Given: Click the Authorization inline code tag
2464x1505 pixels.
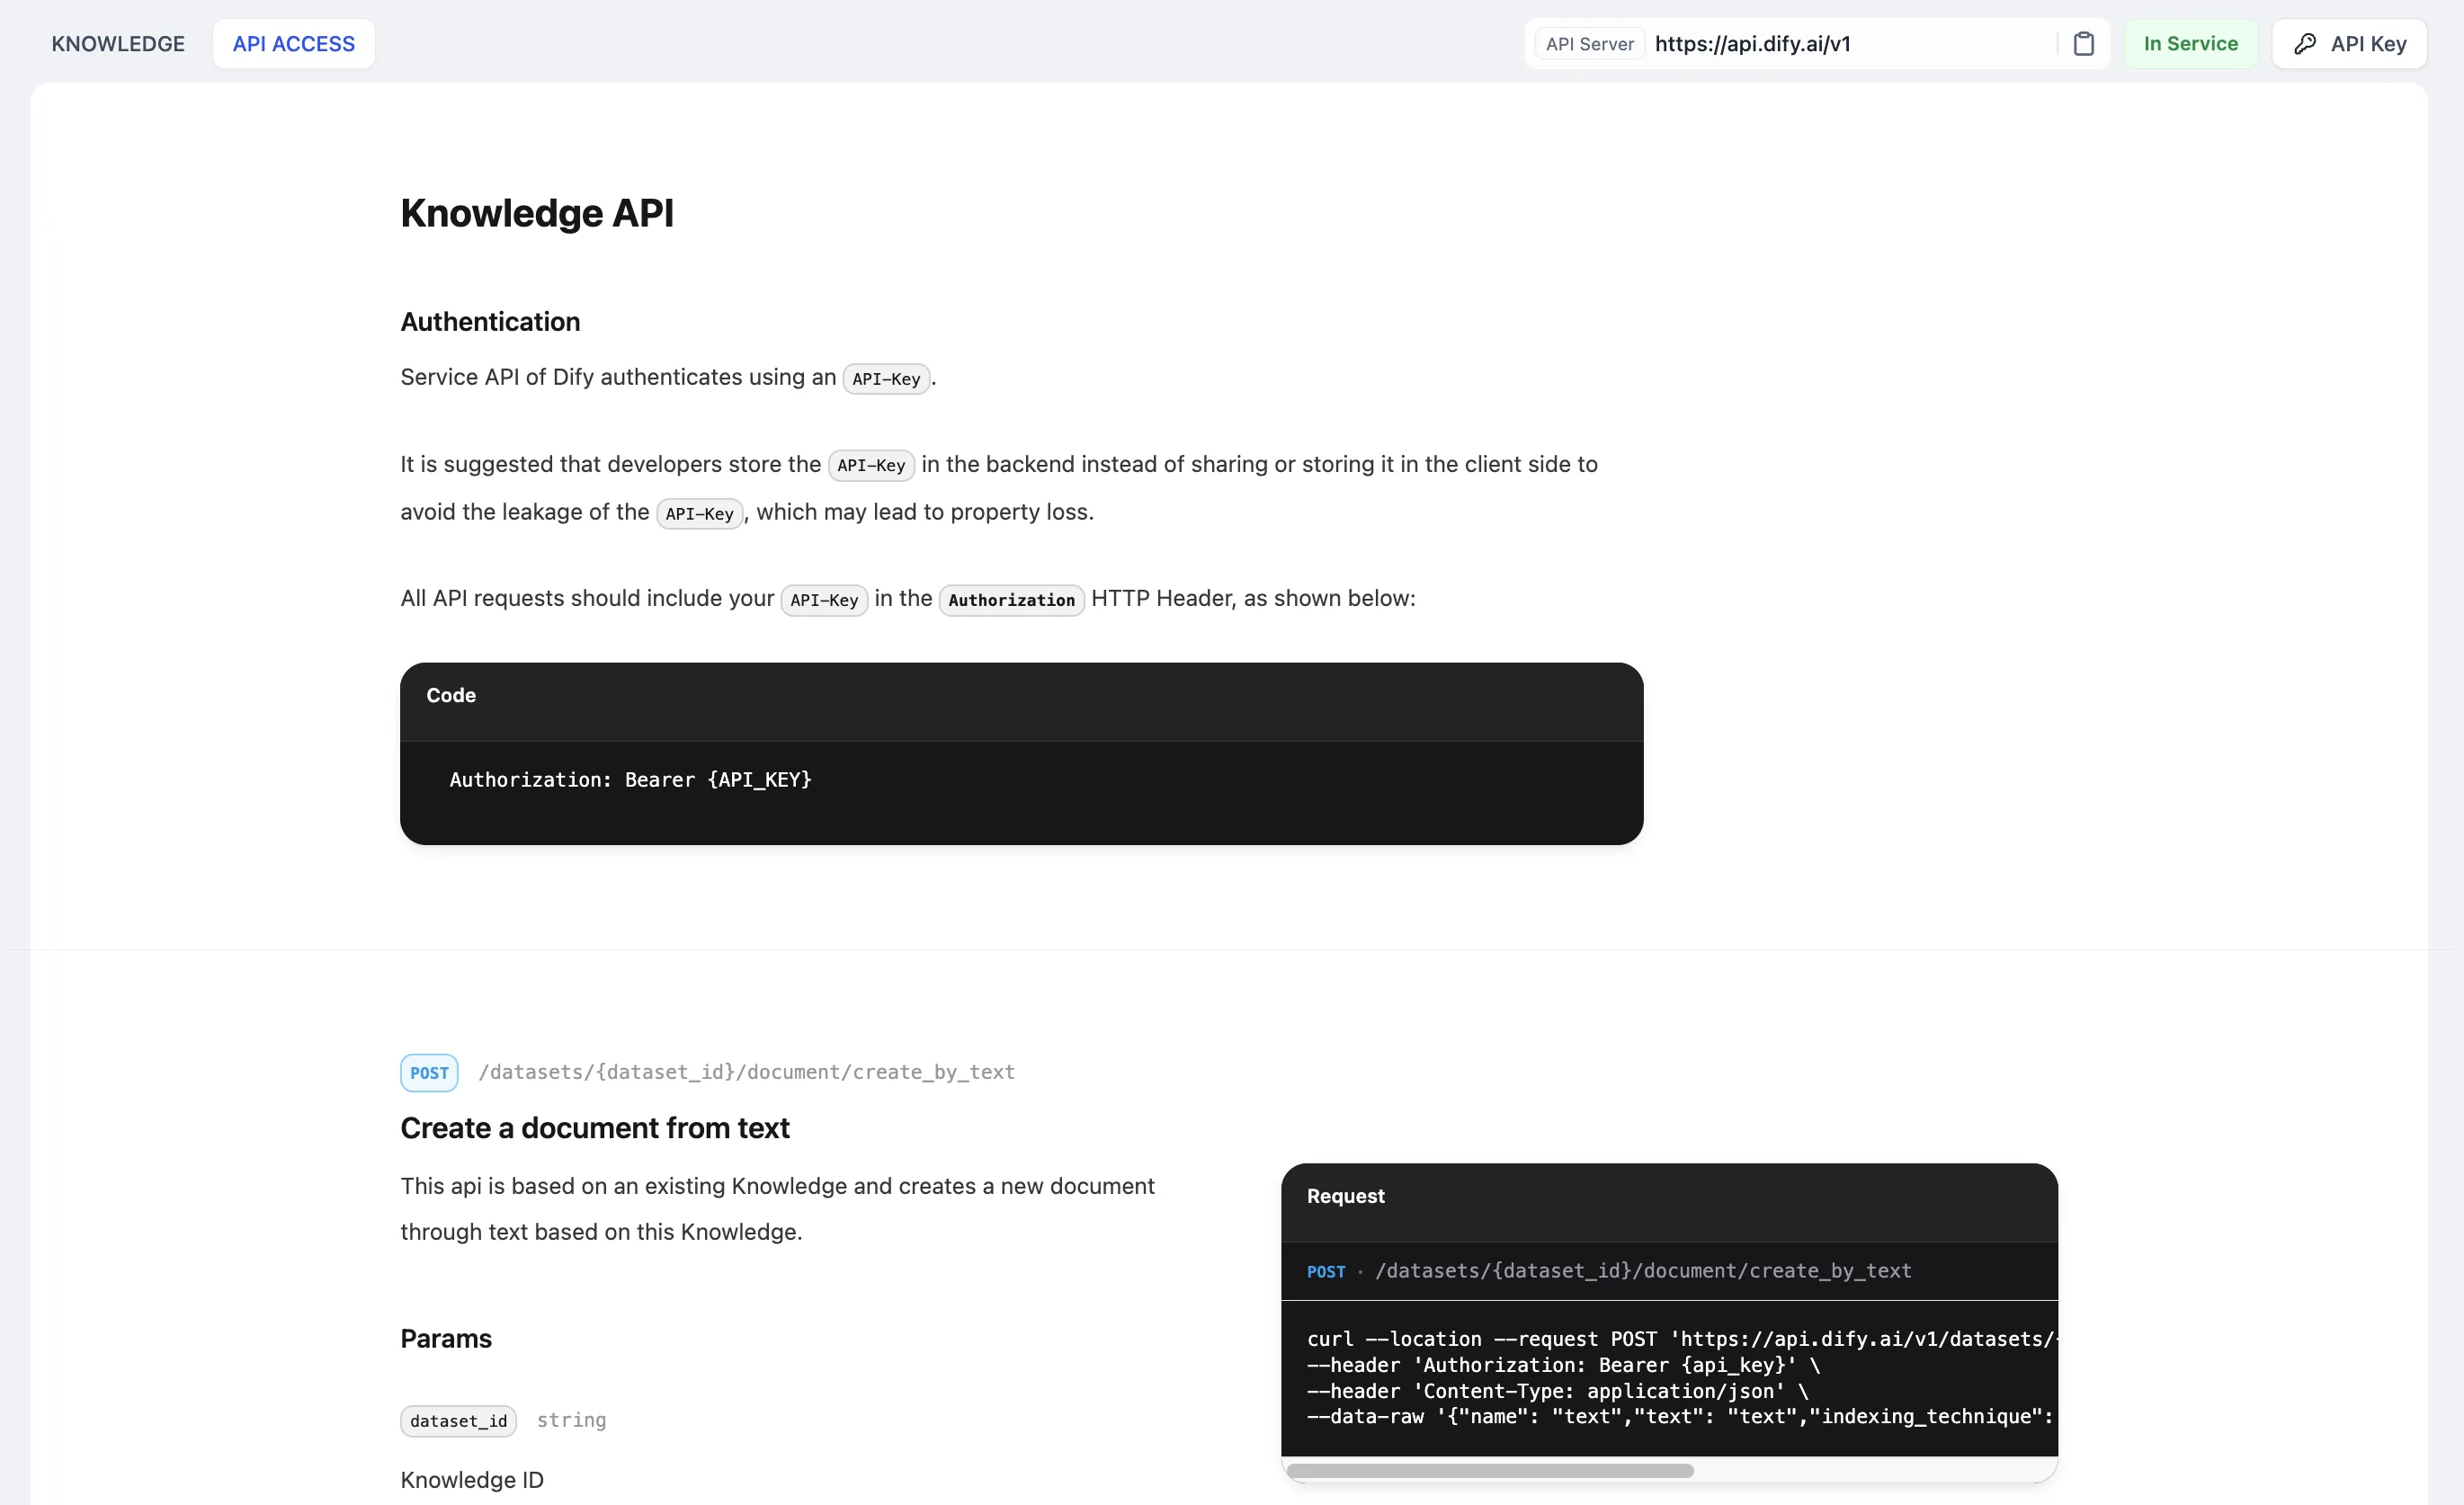Looking at the screenshot, I should [1011, 600].
